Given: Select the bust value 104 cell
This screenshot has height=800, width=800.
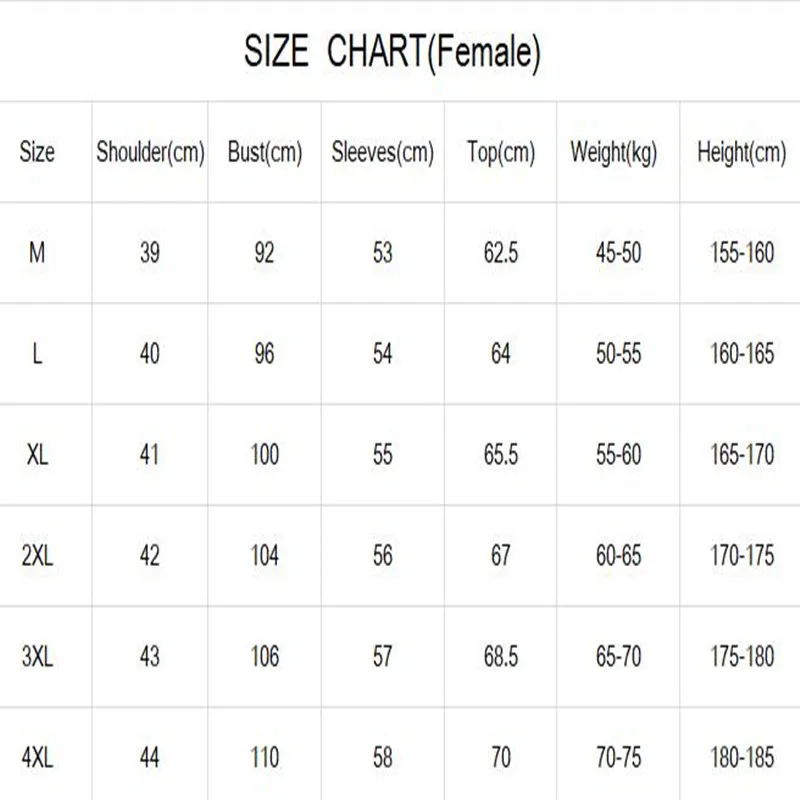Looking at the screenshot, I should click(265, 556).
